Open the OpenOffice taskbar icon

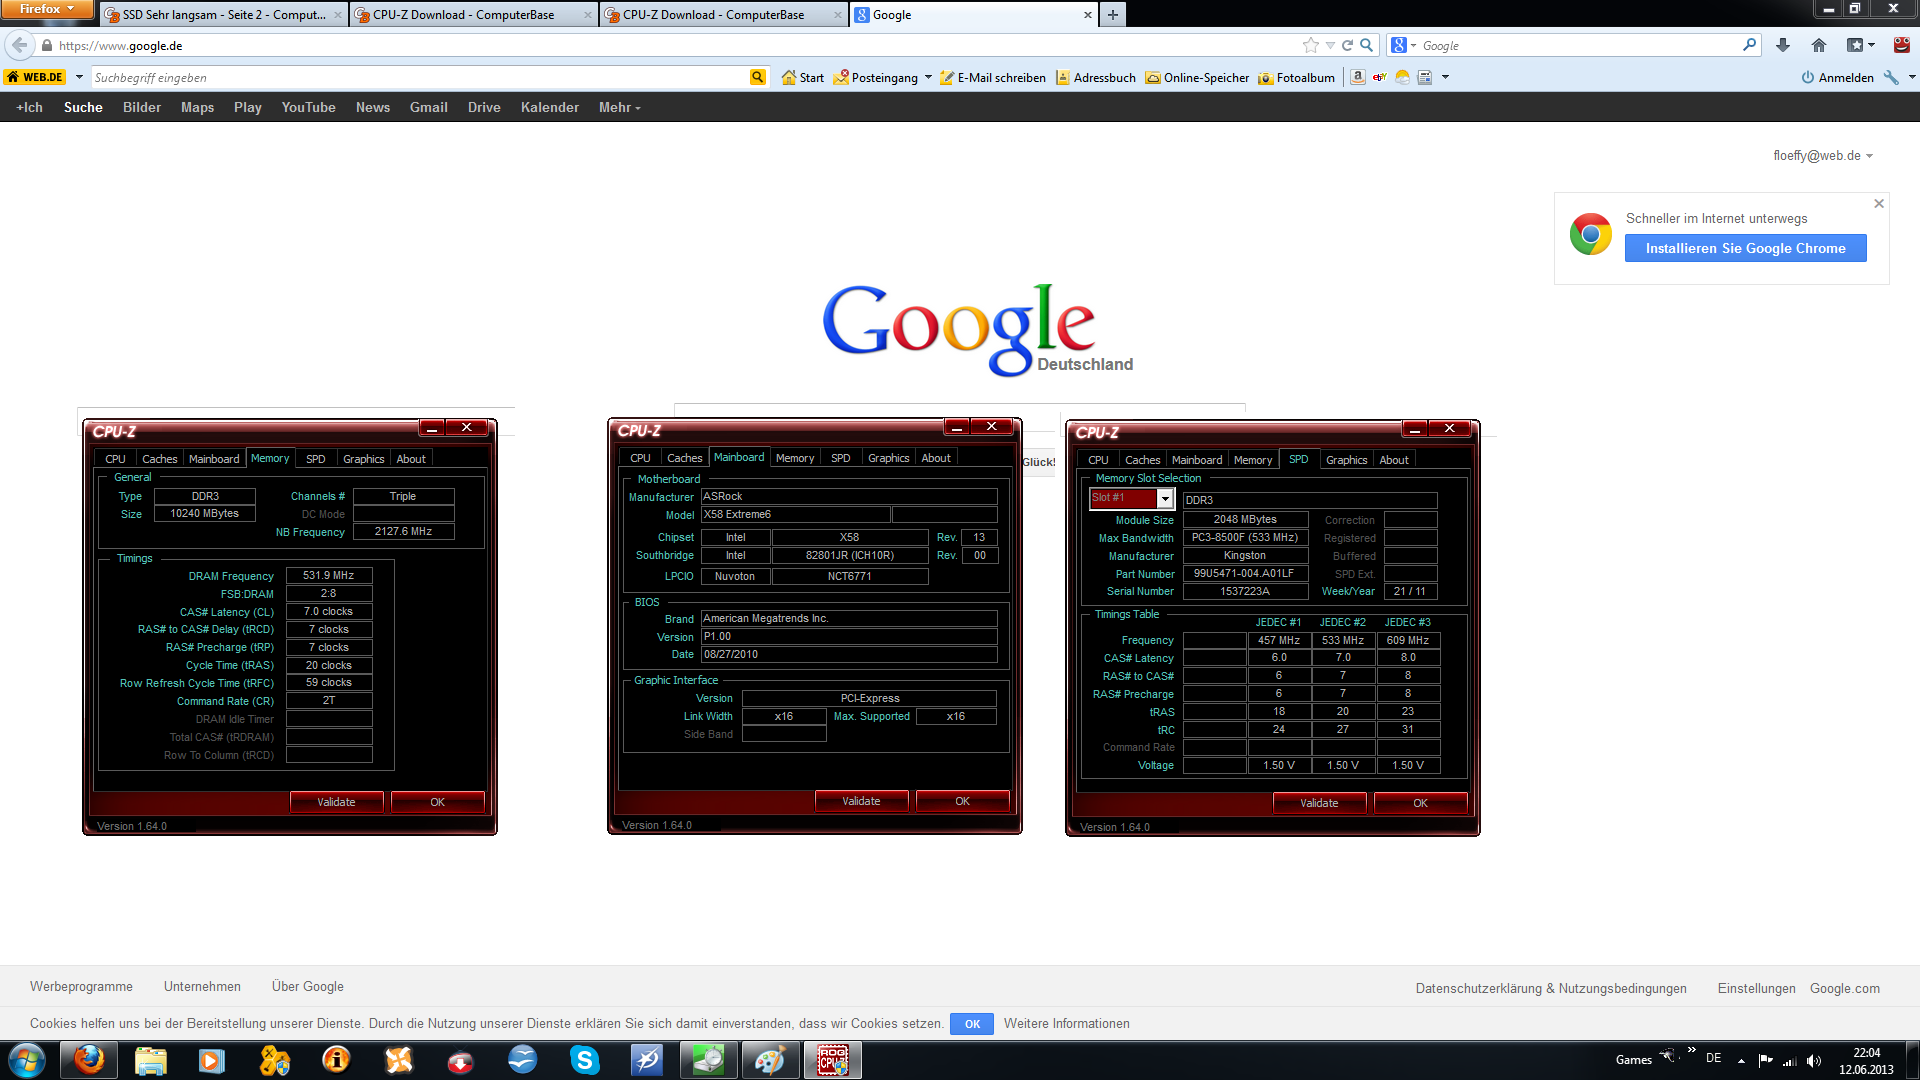[x=522, y=1060]
